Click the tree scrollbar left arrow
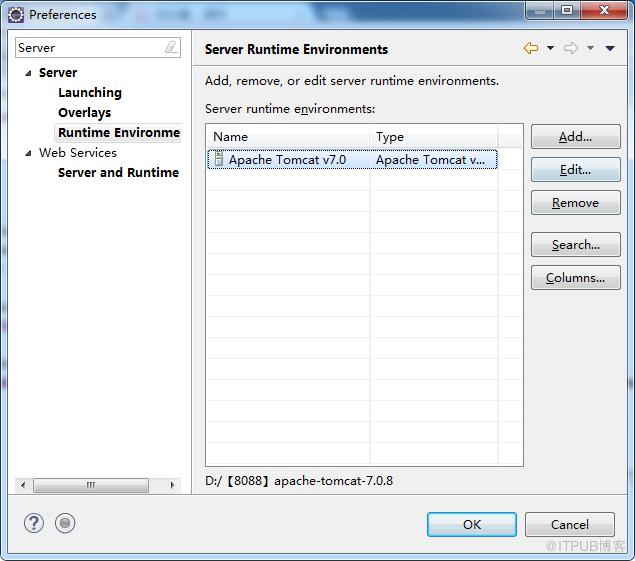This screenshot has height=561, width=635. (23, 485)
